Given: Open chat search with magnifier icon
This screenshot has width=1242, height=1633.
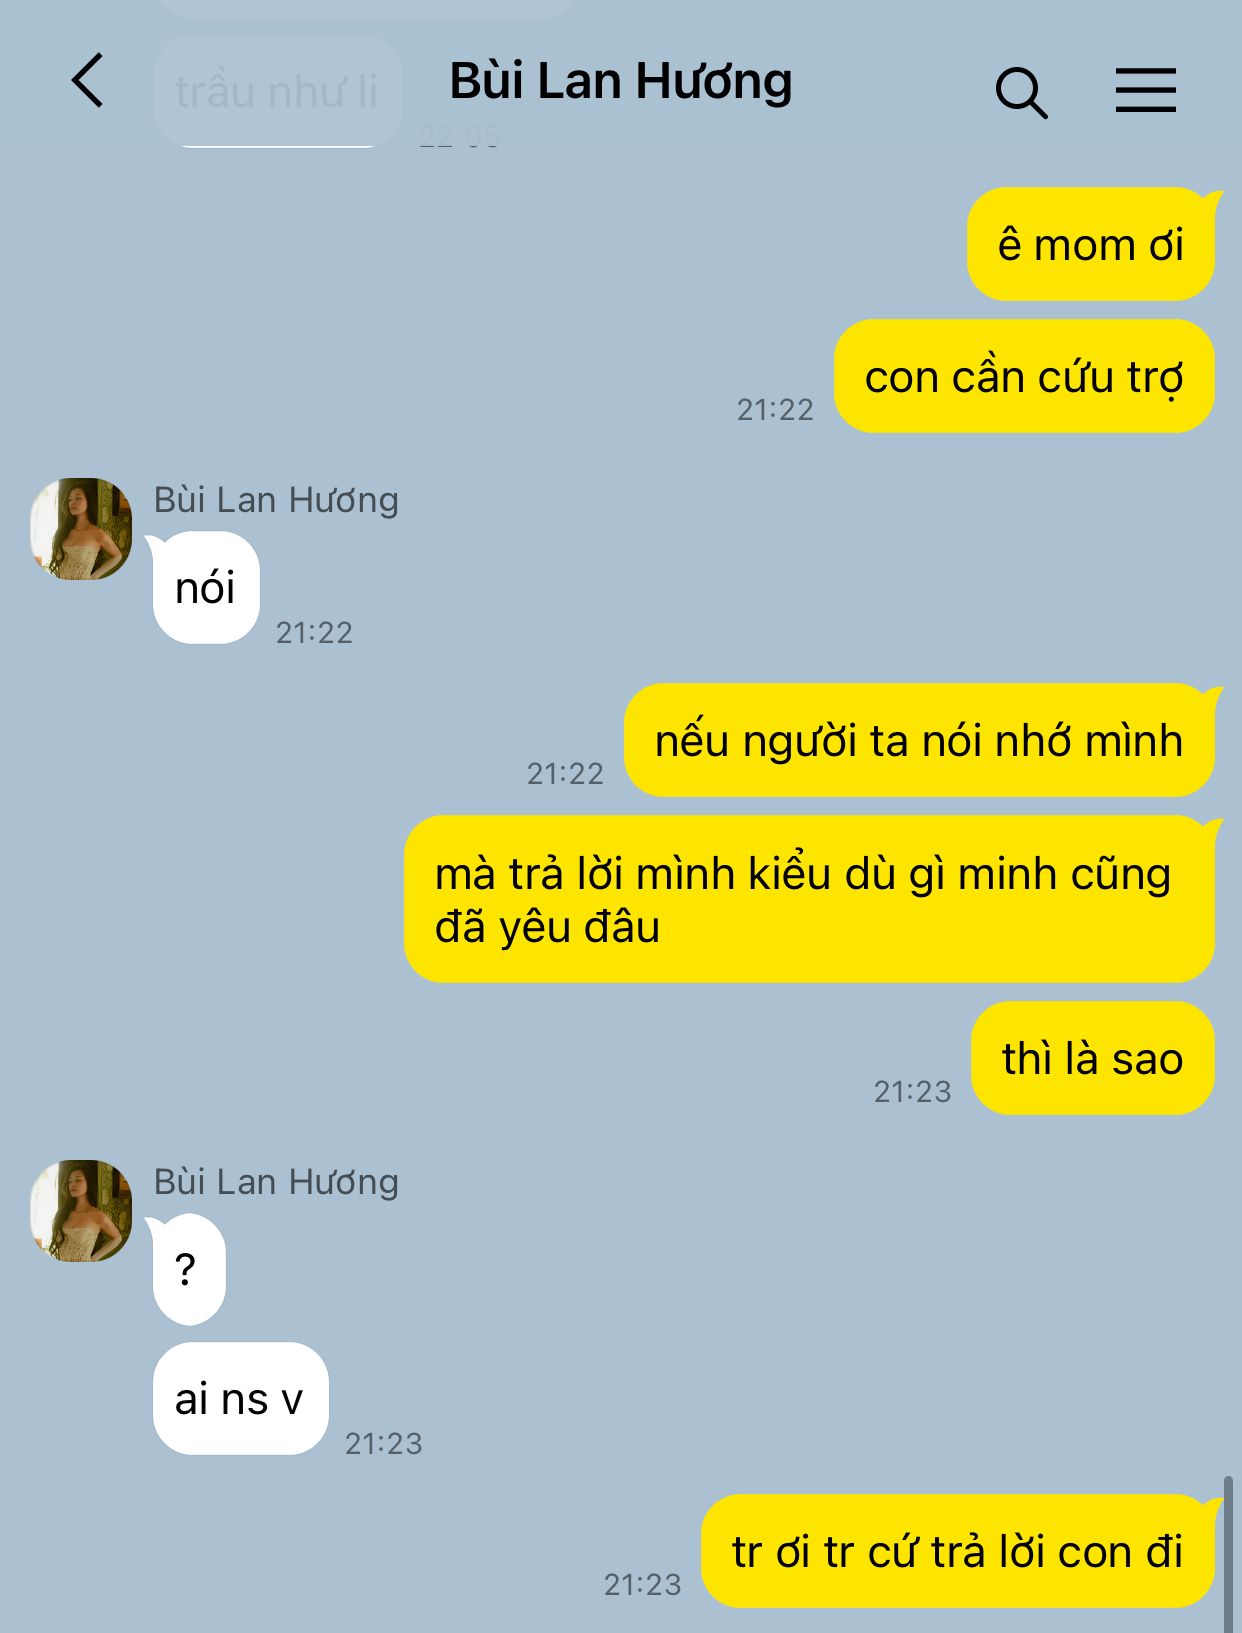Looking at the screenshot, I should 1021,93.
